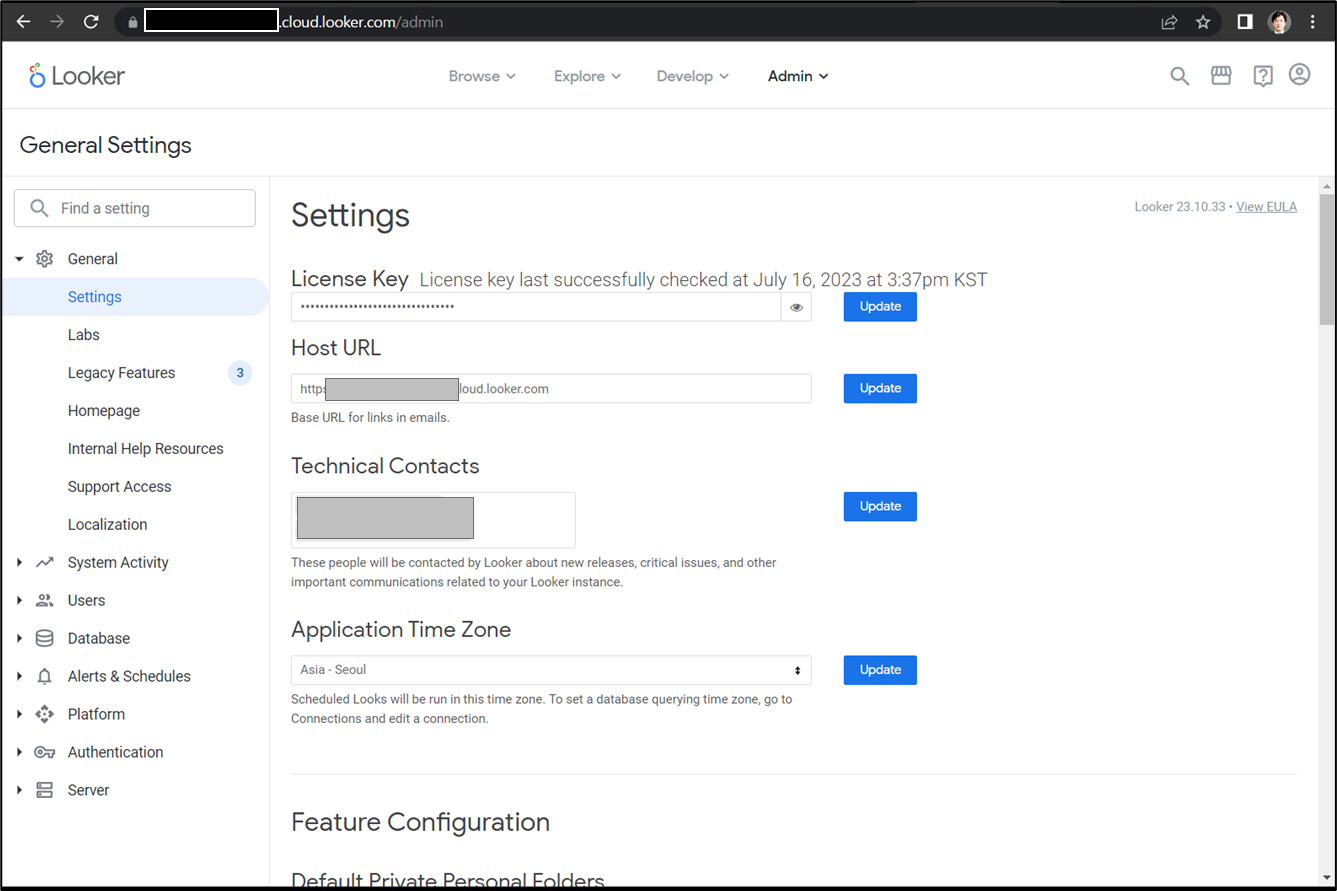
Task: Collapse the General section arrow
Action: point(19,259)
